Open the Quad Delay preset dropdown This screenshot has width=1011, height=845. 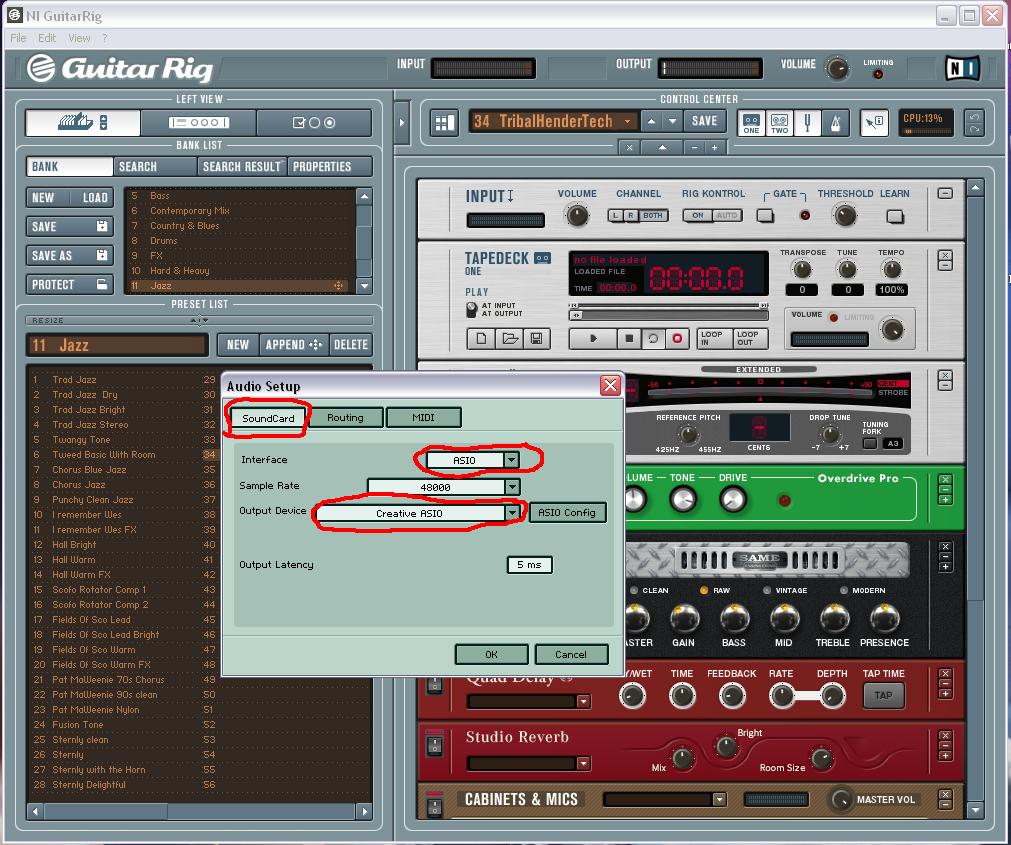point(584,701)
